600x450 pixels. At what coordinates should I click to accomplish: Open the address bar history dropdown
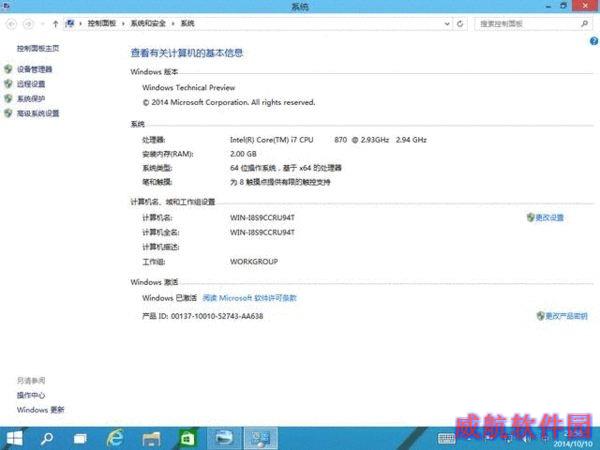[x=447, y=24]
